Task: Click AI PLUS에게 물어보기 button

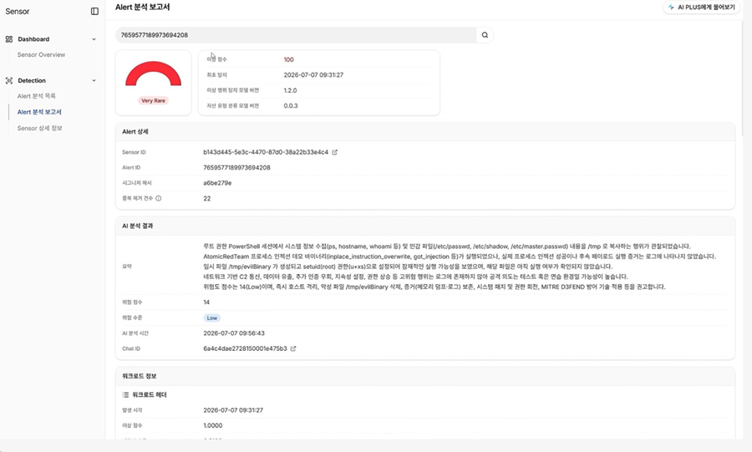Action: [x=702, y=7]
